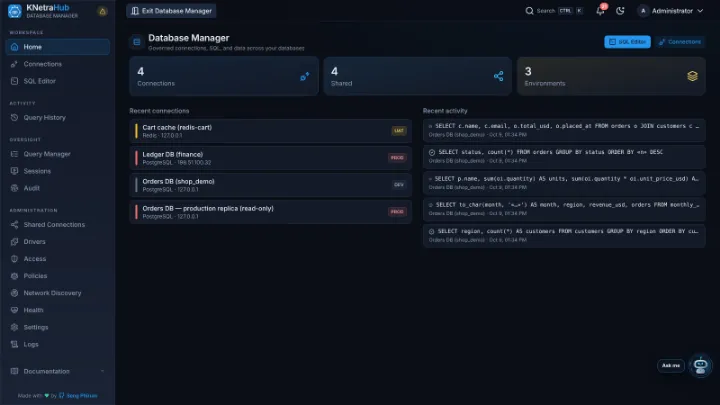Click the KNetraHub logo icon
The image size is (720, 405).
click(15, 11)
